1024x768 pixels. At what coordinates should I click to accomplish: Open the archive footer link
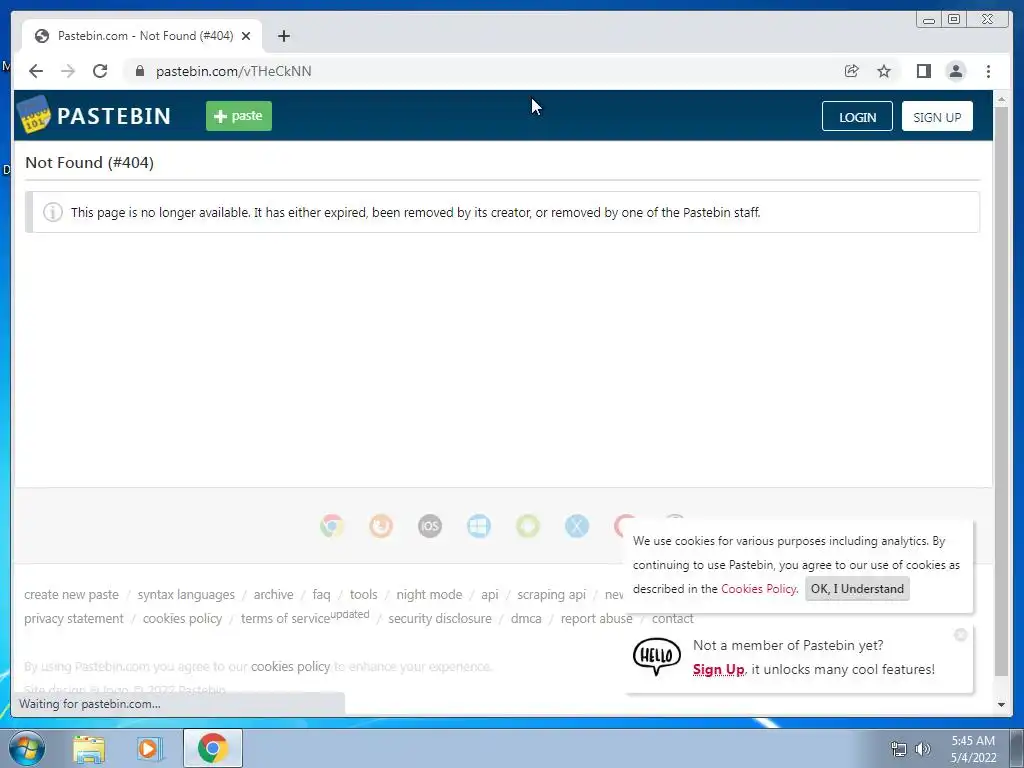pos(274,595)
